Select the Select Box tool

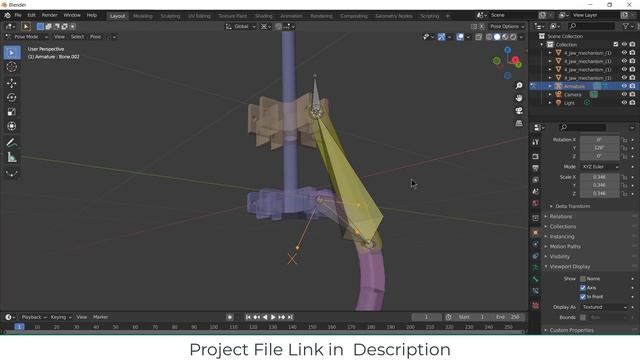coord(12,53)
